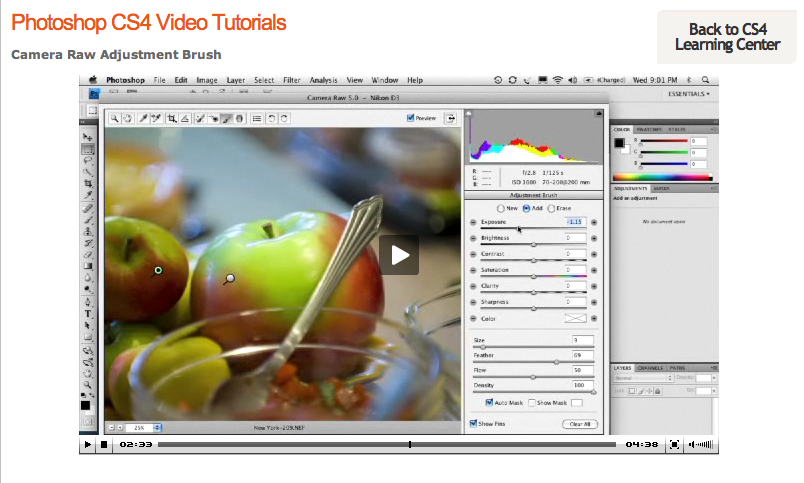Select the Adjustment Brush tool
804x483 pixels.
point(227,118)
